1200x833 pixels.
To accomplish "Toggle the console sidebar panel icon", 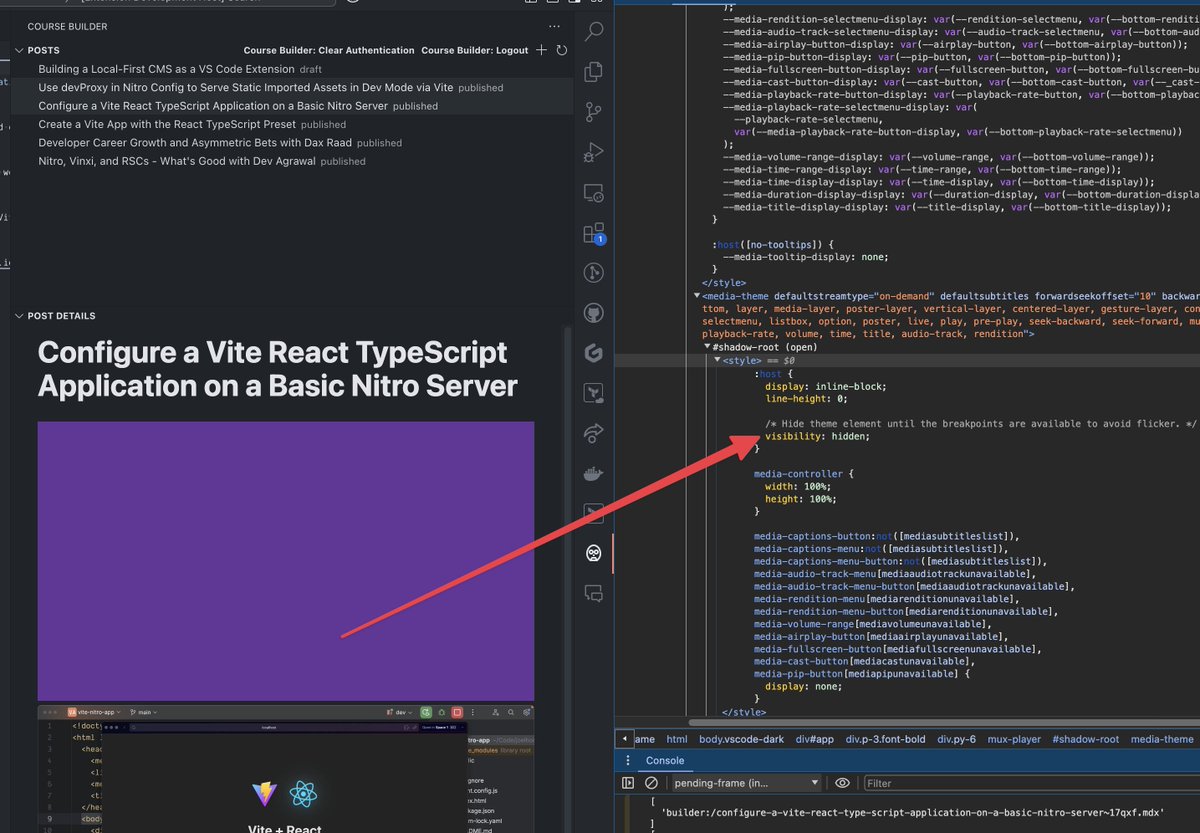I will point(628,783).
